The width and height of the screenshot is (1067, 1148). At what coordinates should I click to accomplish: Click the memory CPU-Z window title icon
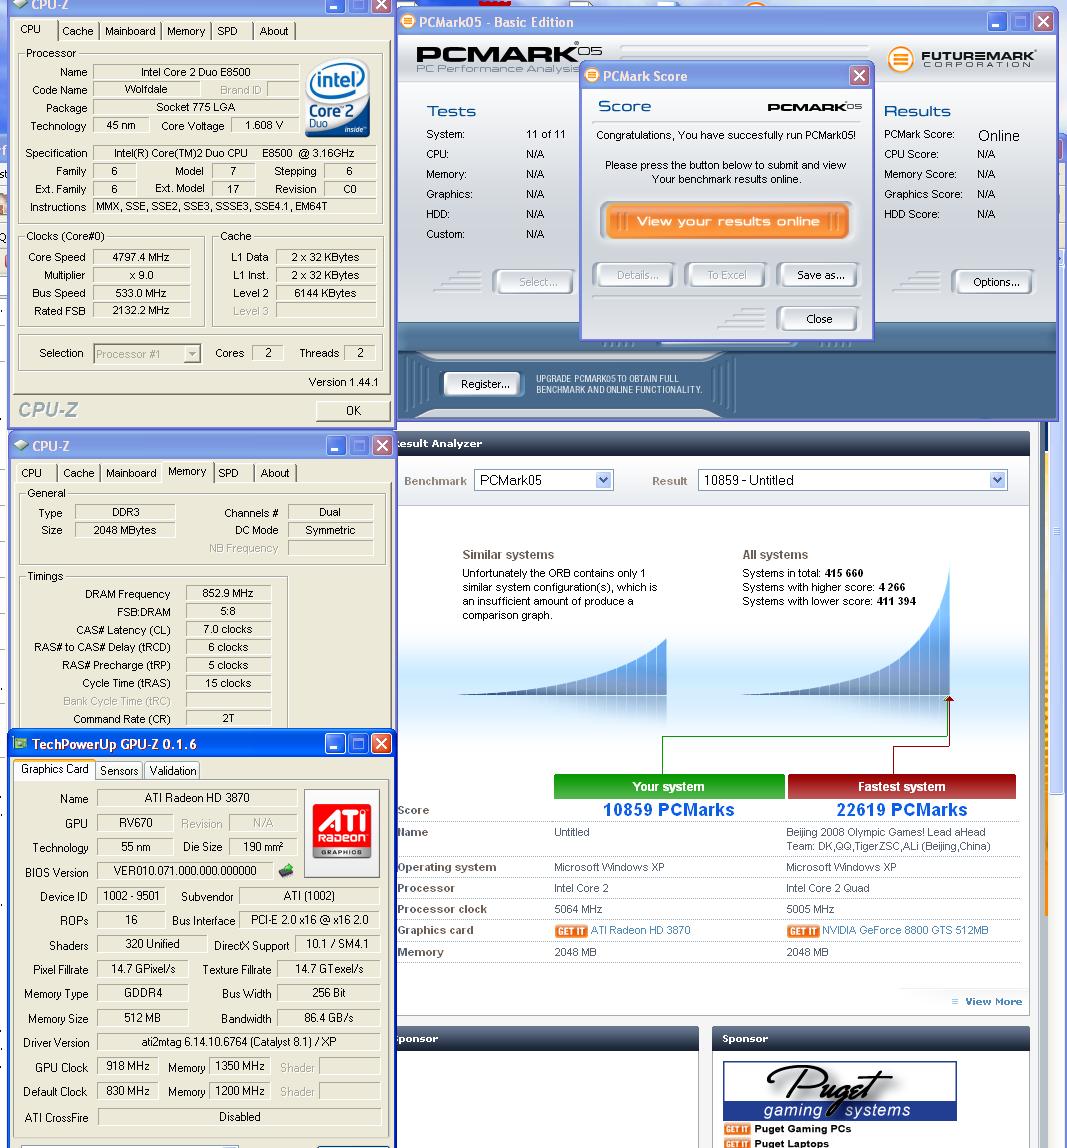[21, 445]
